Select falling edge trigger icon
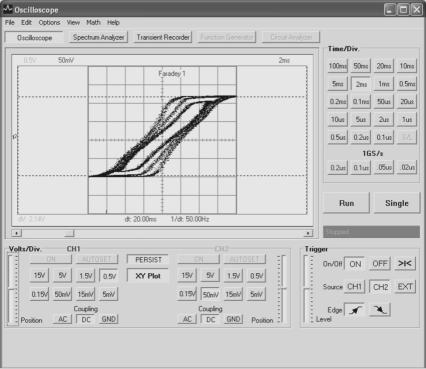 [380, 310]
